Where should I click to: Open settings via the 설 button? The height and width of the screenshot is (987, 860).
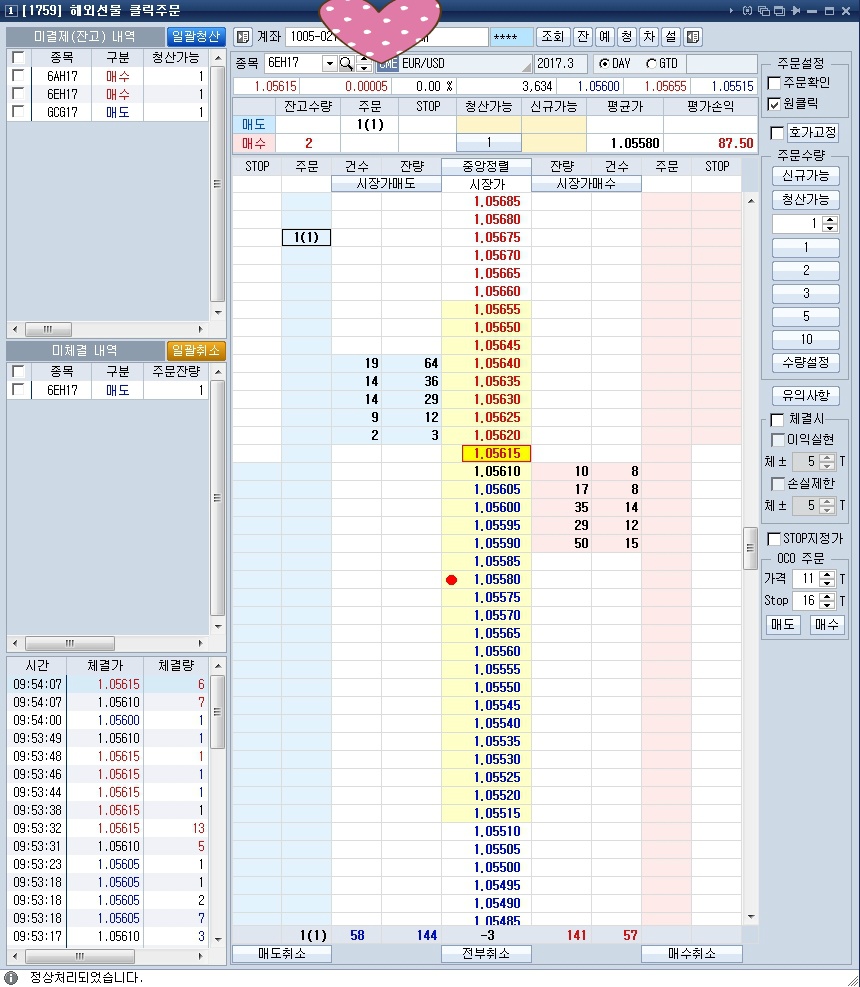coord(670,37)
